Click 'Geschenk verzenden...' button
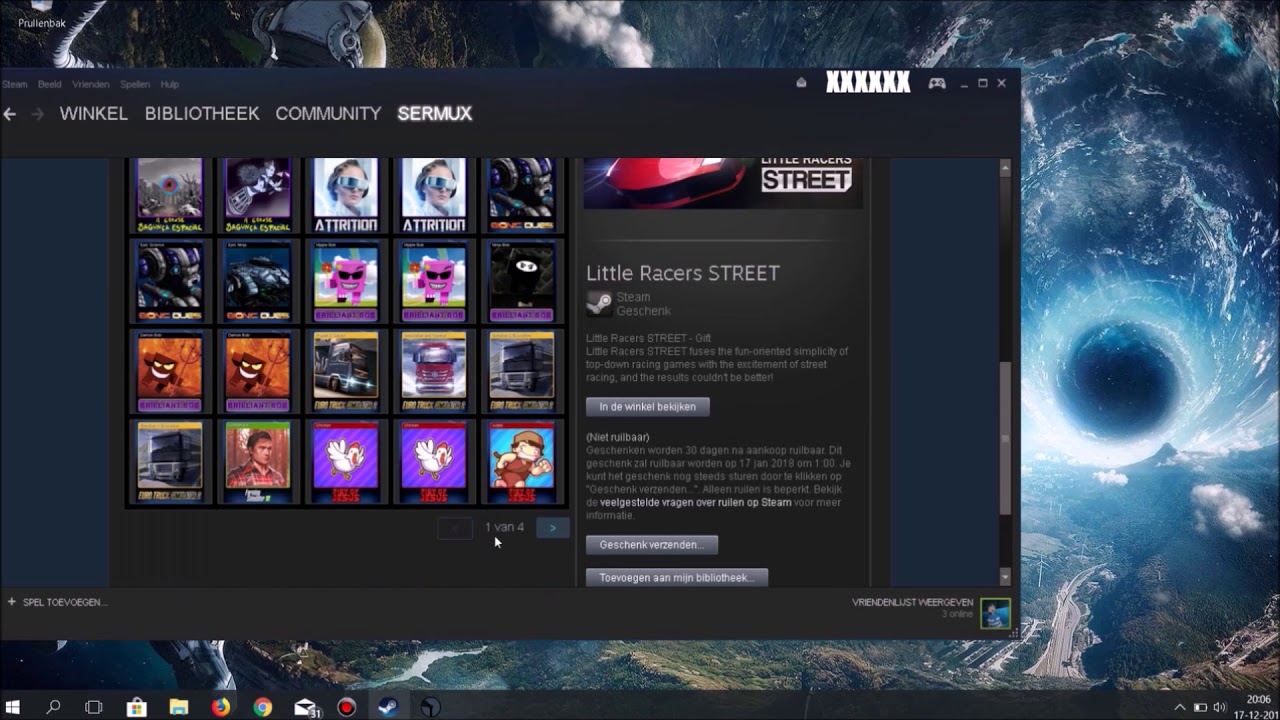 click(652, 545)
